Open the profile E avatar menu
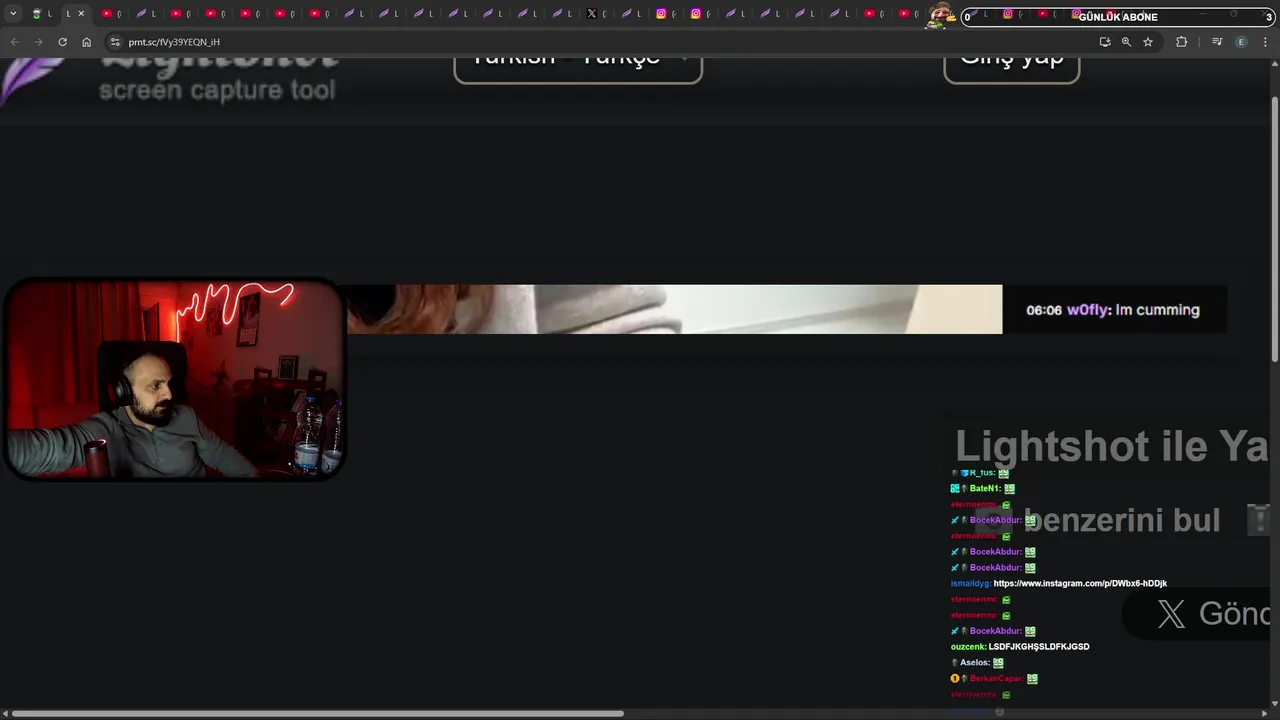The width and height of the screenshot is (1280, 720). (1241, 42)
